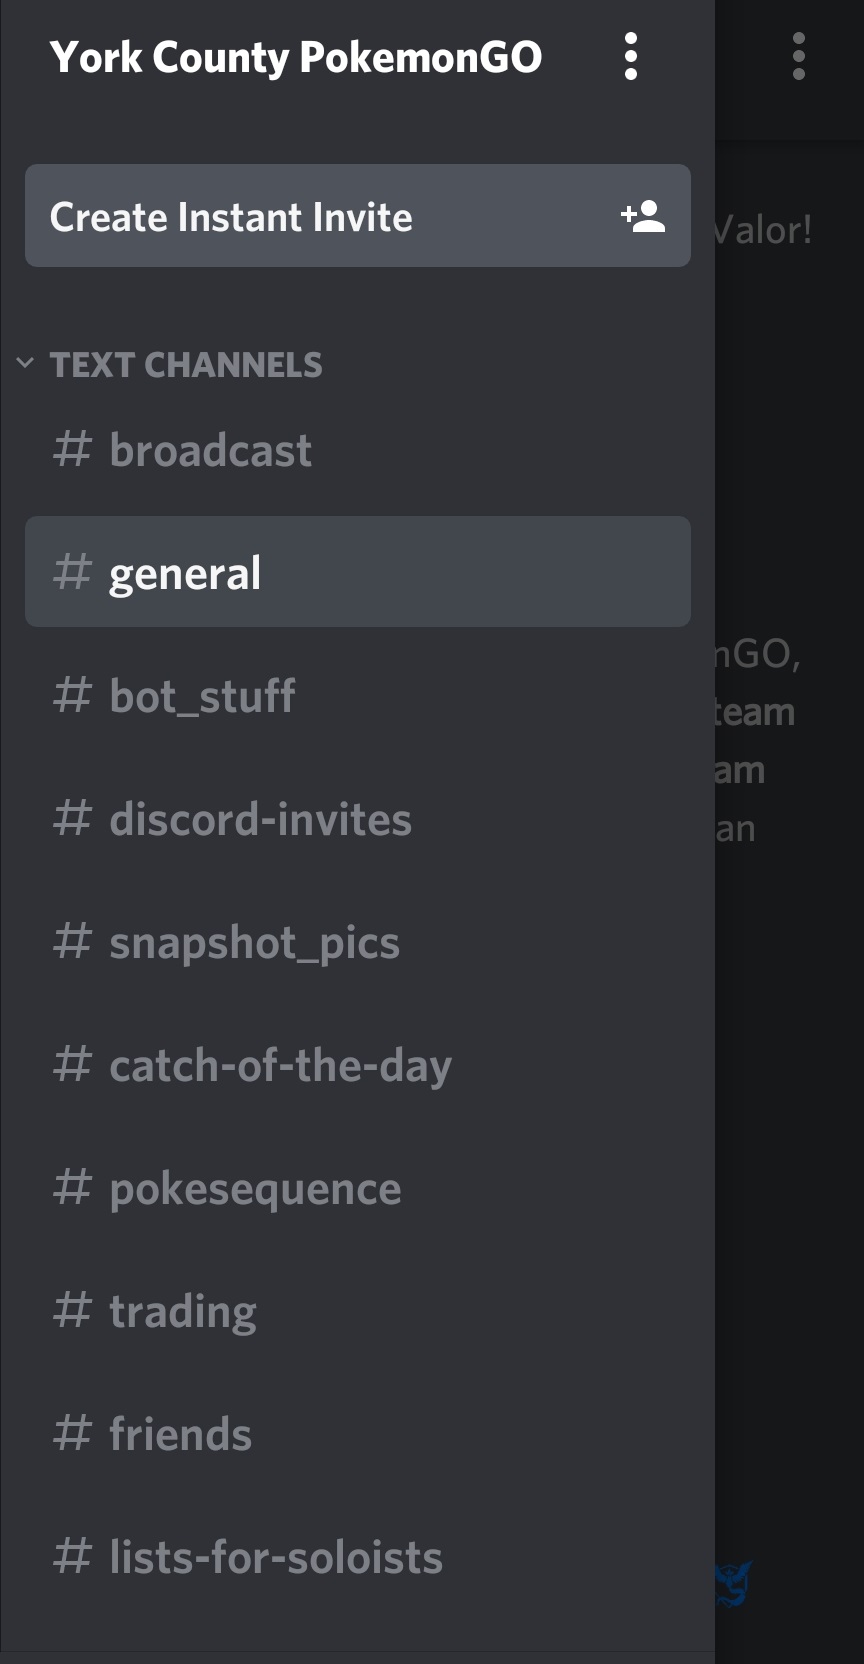Click the Team Mystic emblem icon
This screenshot has width=864, height=1664.
pos(734,1583)
